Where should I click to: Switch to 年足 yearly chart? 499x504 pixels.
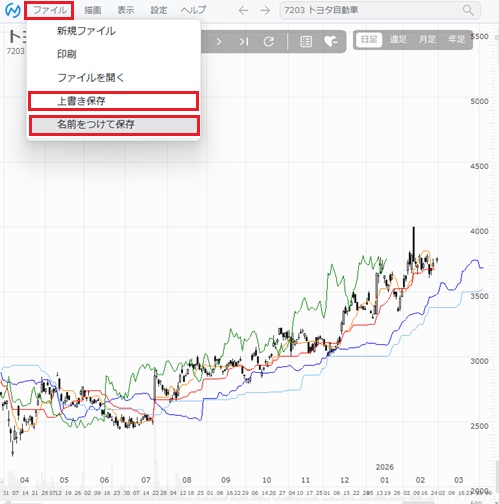pyautogui.click(x=456, y=40)
